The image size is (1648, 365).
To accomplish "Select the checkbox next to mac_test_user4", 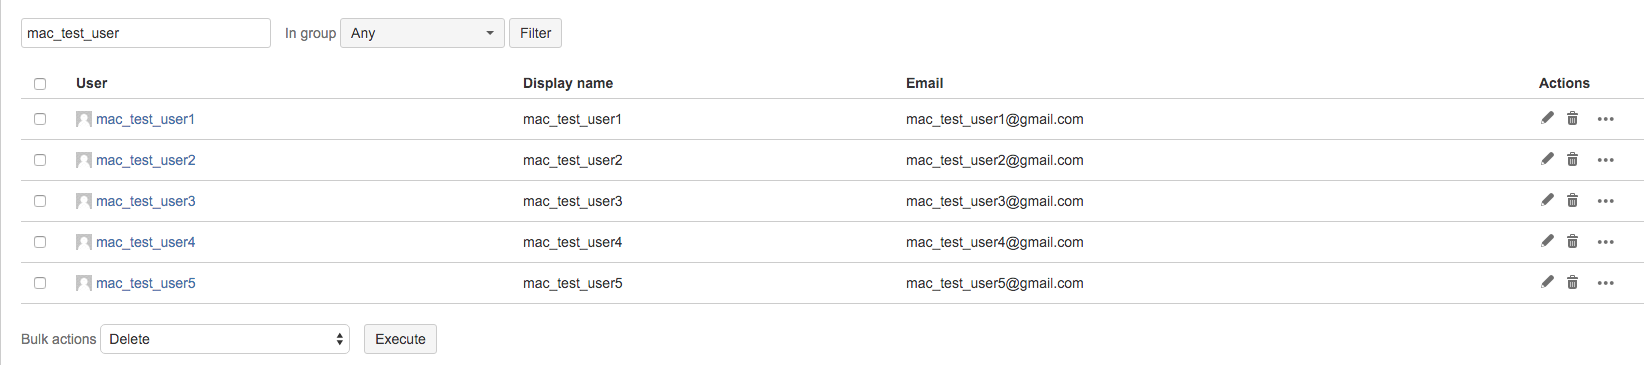I will pyautogui.click(x=40, y=242).
